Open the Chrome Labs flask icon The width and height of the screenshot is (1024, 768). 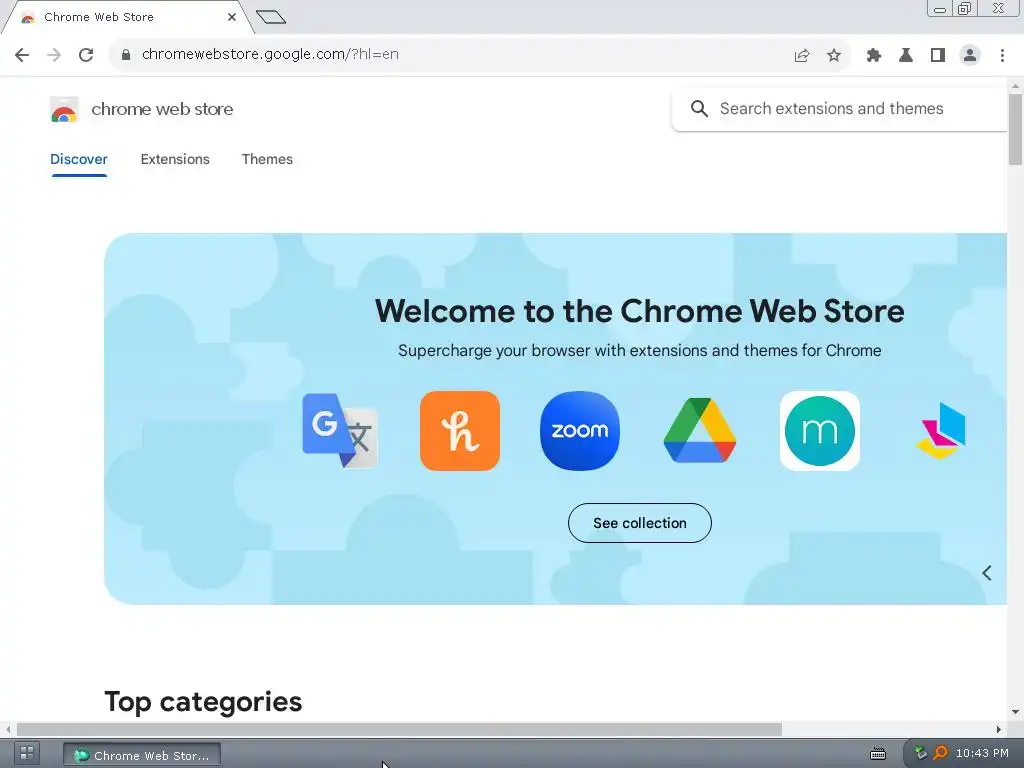tap(906, 56)
